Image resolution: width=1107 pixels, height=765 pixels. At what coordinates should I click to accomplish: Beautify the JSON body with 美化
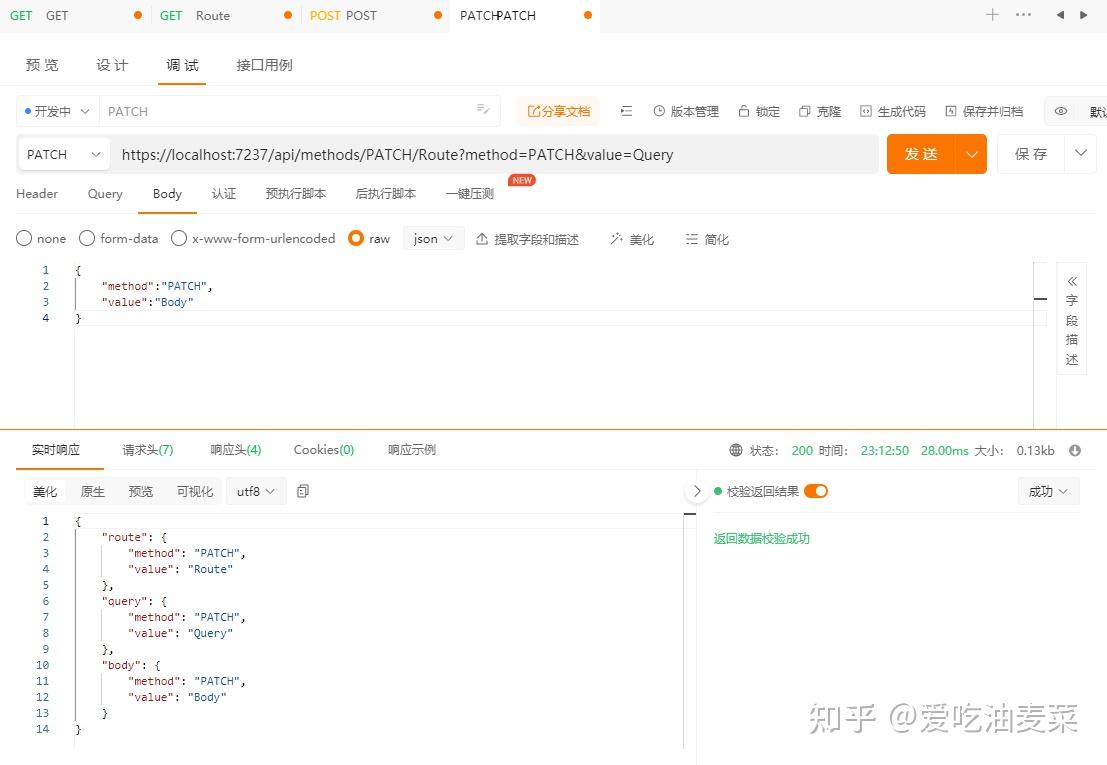631,238
